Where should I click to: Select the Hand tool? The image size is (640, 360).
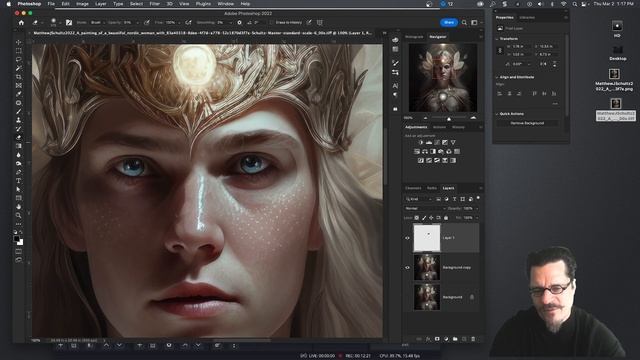19,207
